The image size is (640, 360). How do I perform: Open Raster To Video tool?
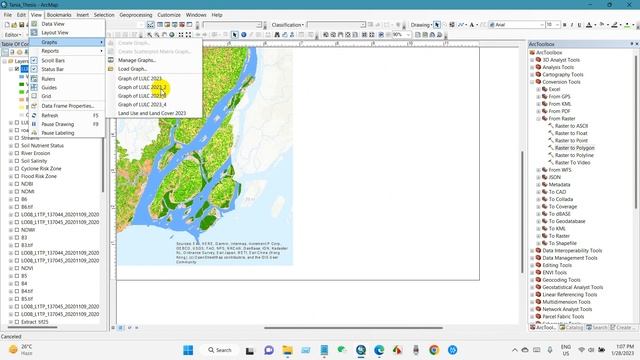point(572,163)
